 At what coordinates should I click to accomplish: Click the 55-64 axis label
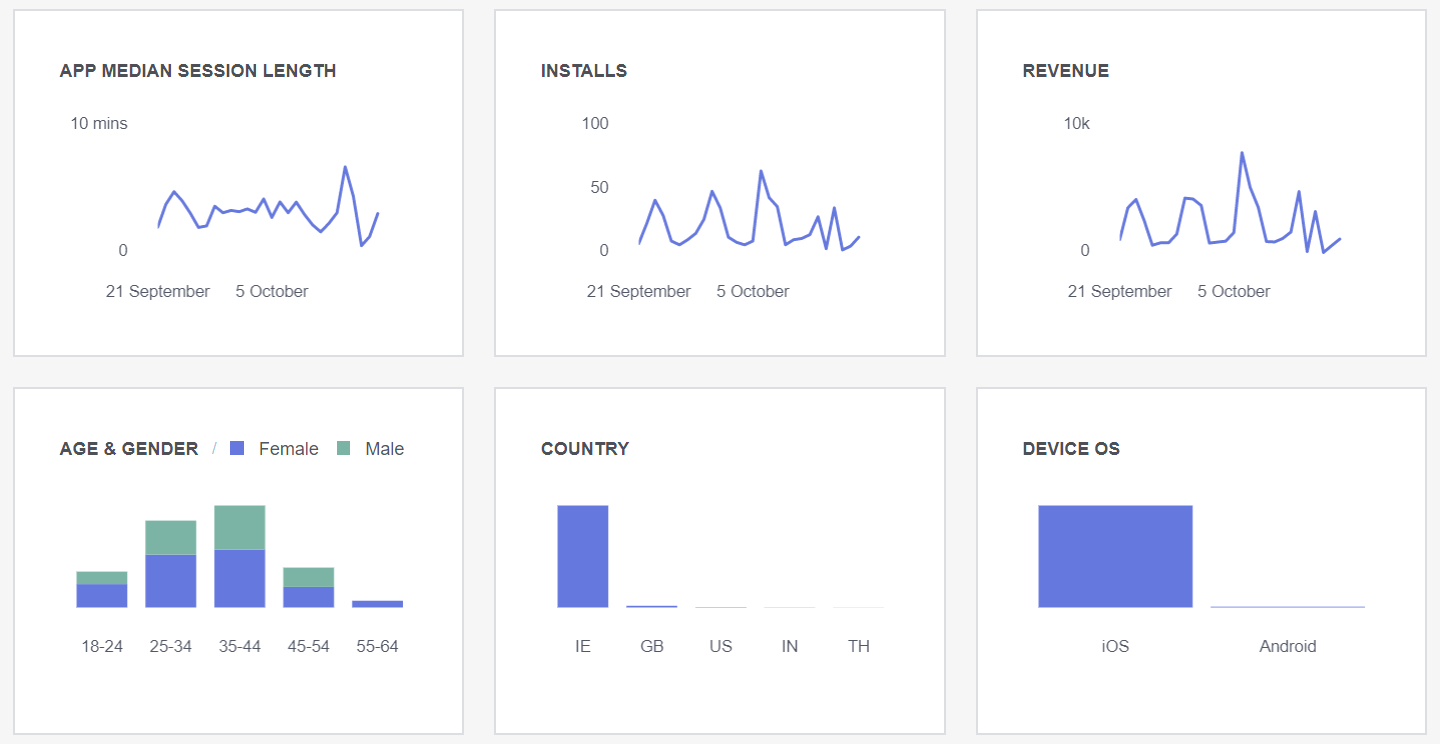(378, 646)
